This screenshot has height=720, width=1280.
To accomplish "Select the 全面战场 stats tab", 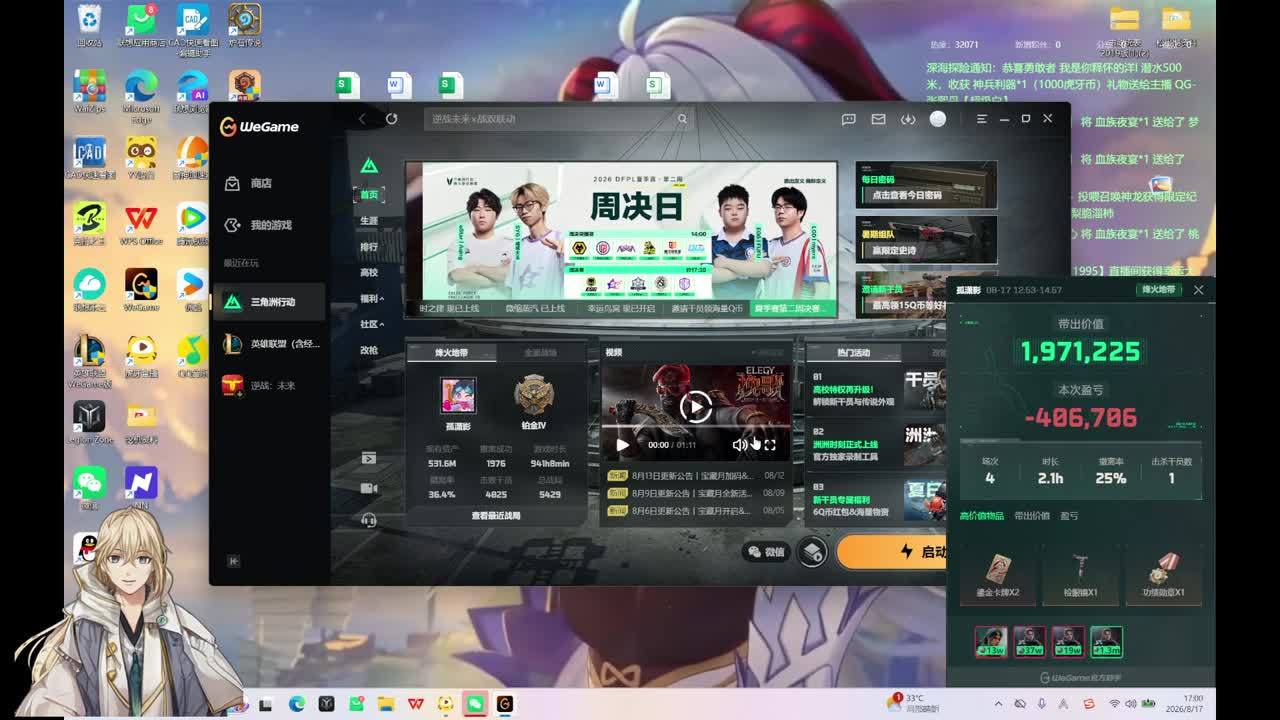I will tap(541, 353).
